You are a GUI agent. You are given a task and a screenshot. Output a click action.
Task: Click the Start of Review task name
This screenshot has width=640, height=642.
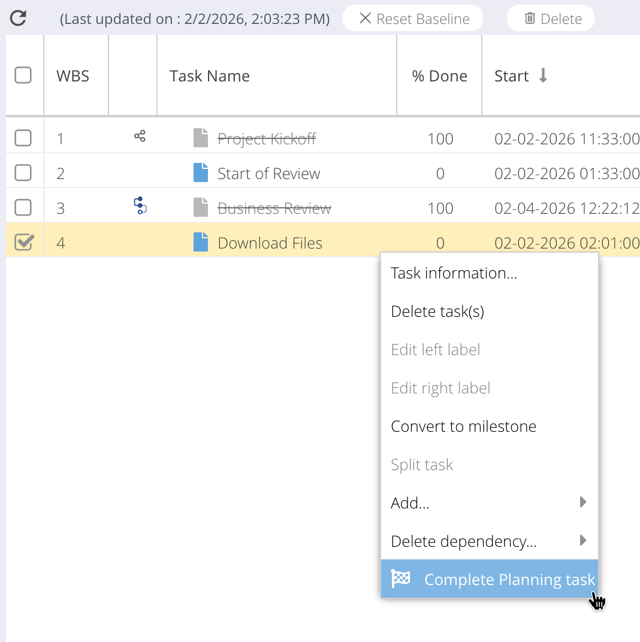coord(269,174)
